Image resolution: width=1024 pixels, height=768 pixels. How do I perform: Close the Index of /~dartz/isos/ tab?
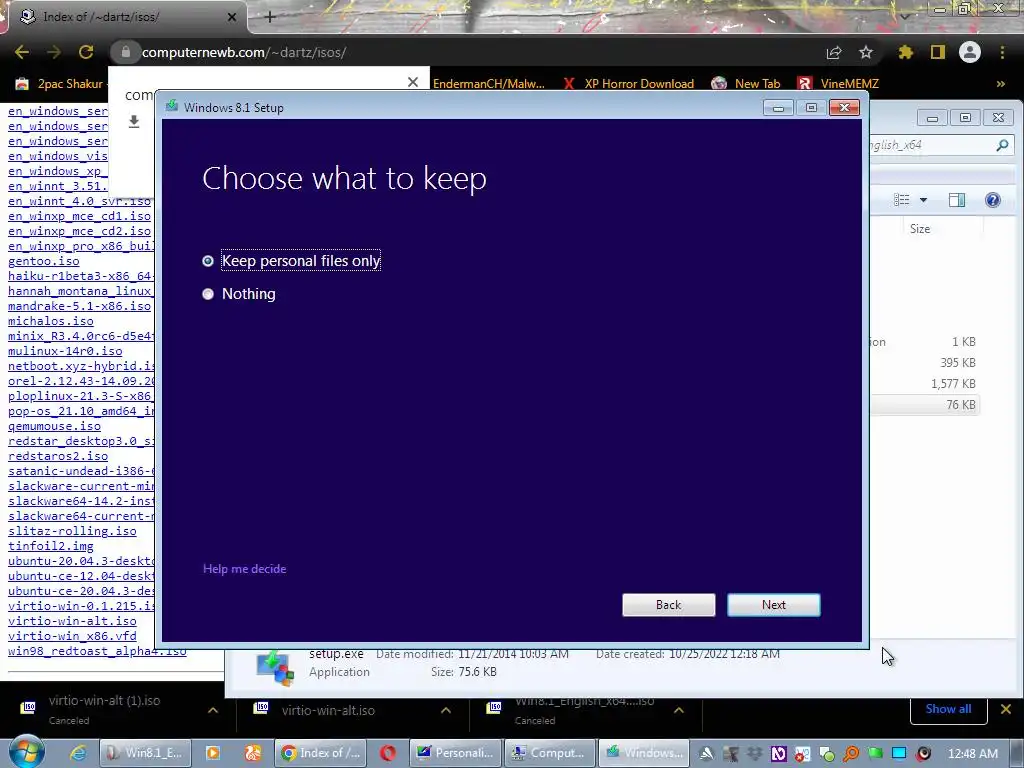click(x=232, y=17)
